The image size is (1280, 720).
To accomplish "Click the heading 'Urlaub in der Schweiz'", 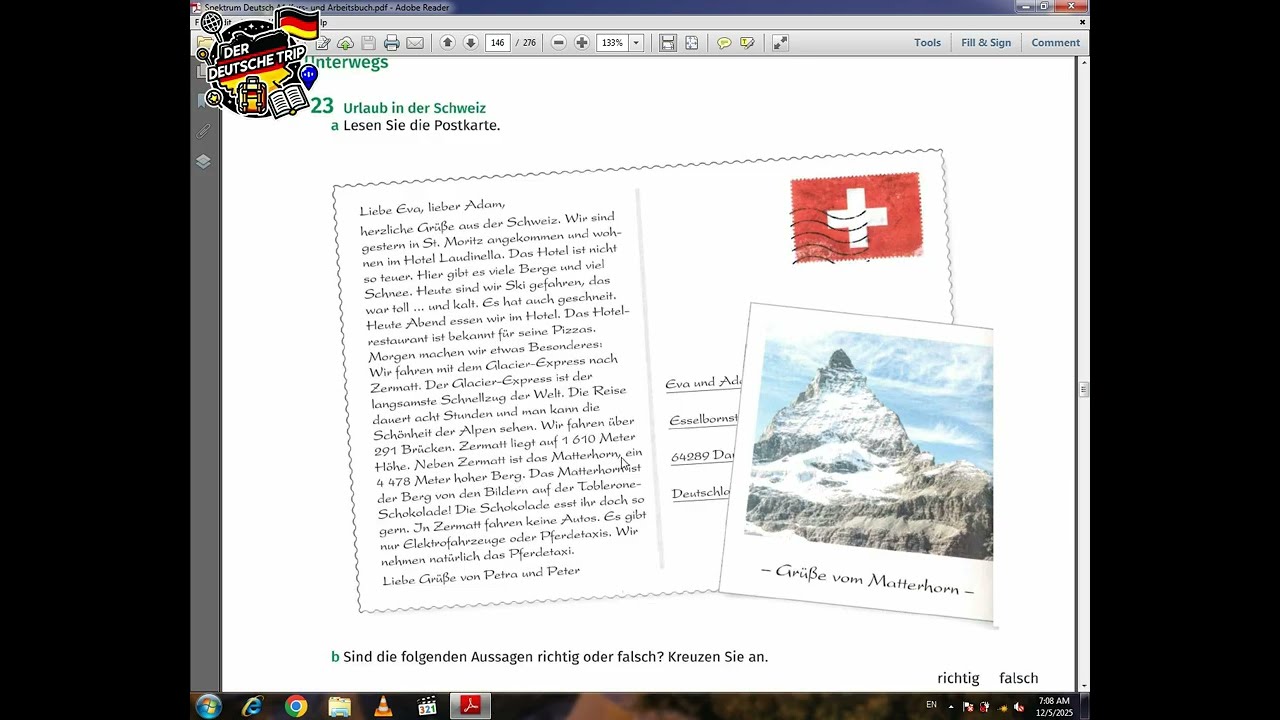I will point(414,108).
